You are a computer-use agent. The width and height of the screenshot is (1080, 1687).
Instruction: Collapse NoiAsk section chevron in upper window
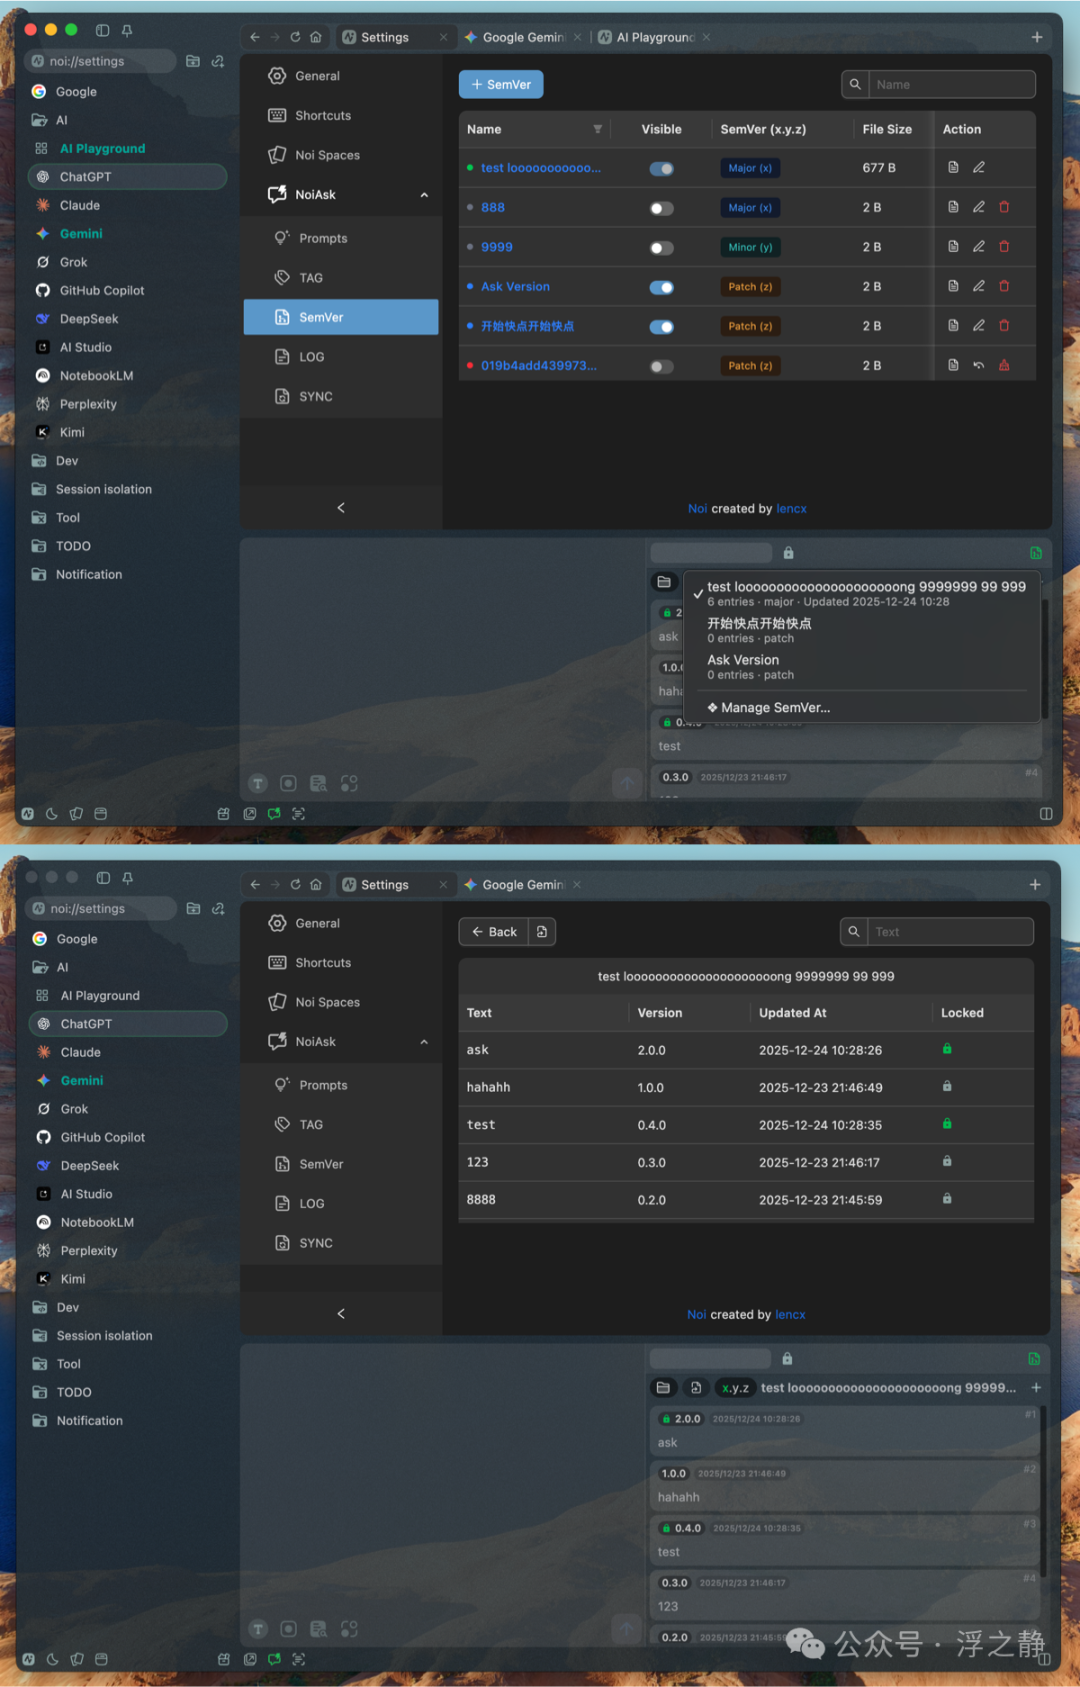point(424,195)
